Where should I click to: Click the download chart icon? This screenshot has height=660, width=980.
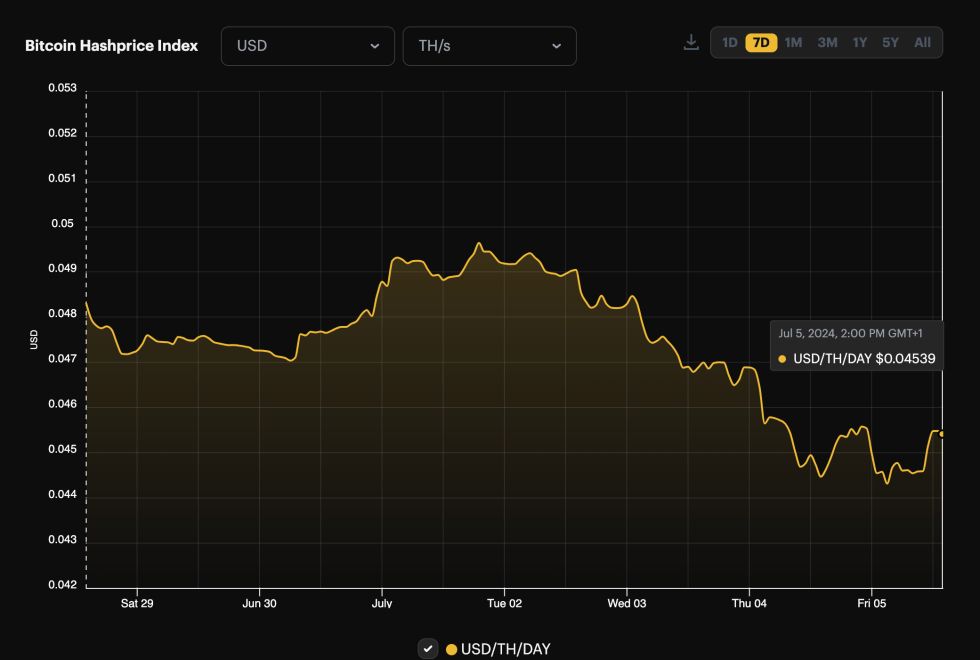(x=690, y=42)
